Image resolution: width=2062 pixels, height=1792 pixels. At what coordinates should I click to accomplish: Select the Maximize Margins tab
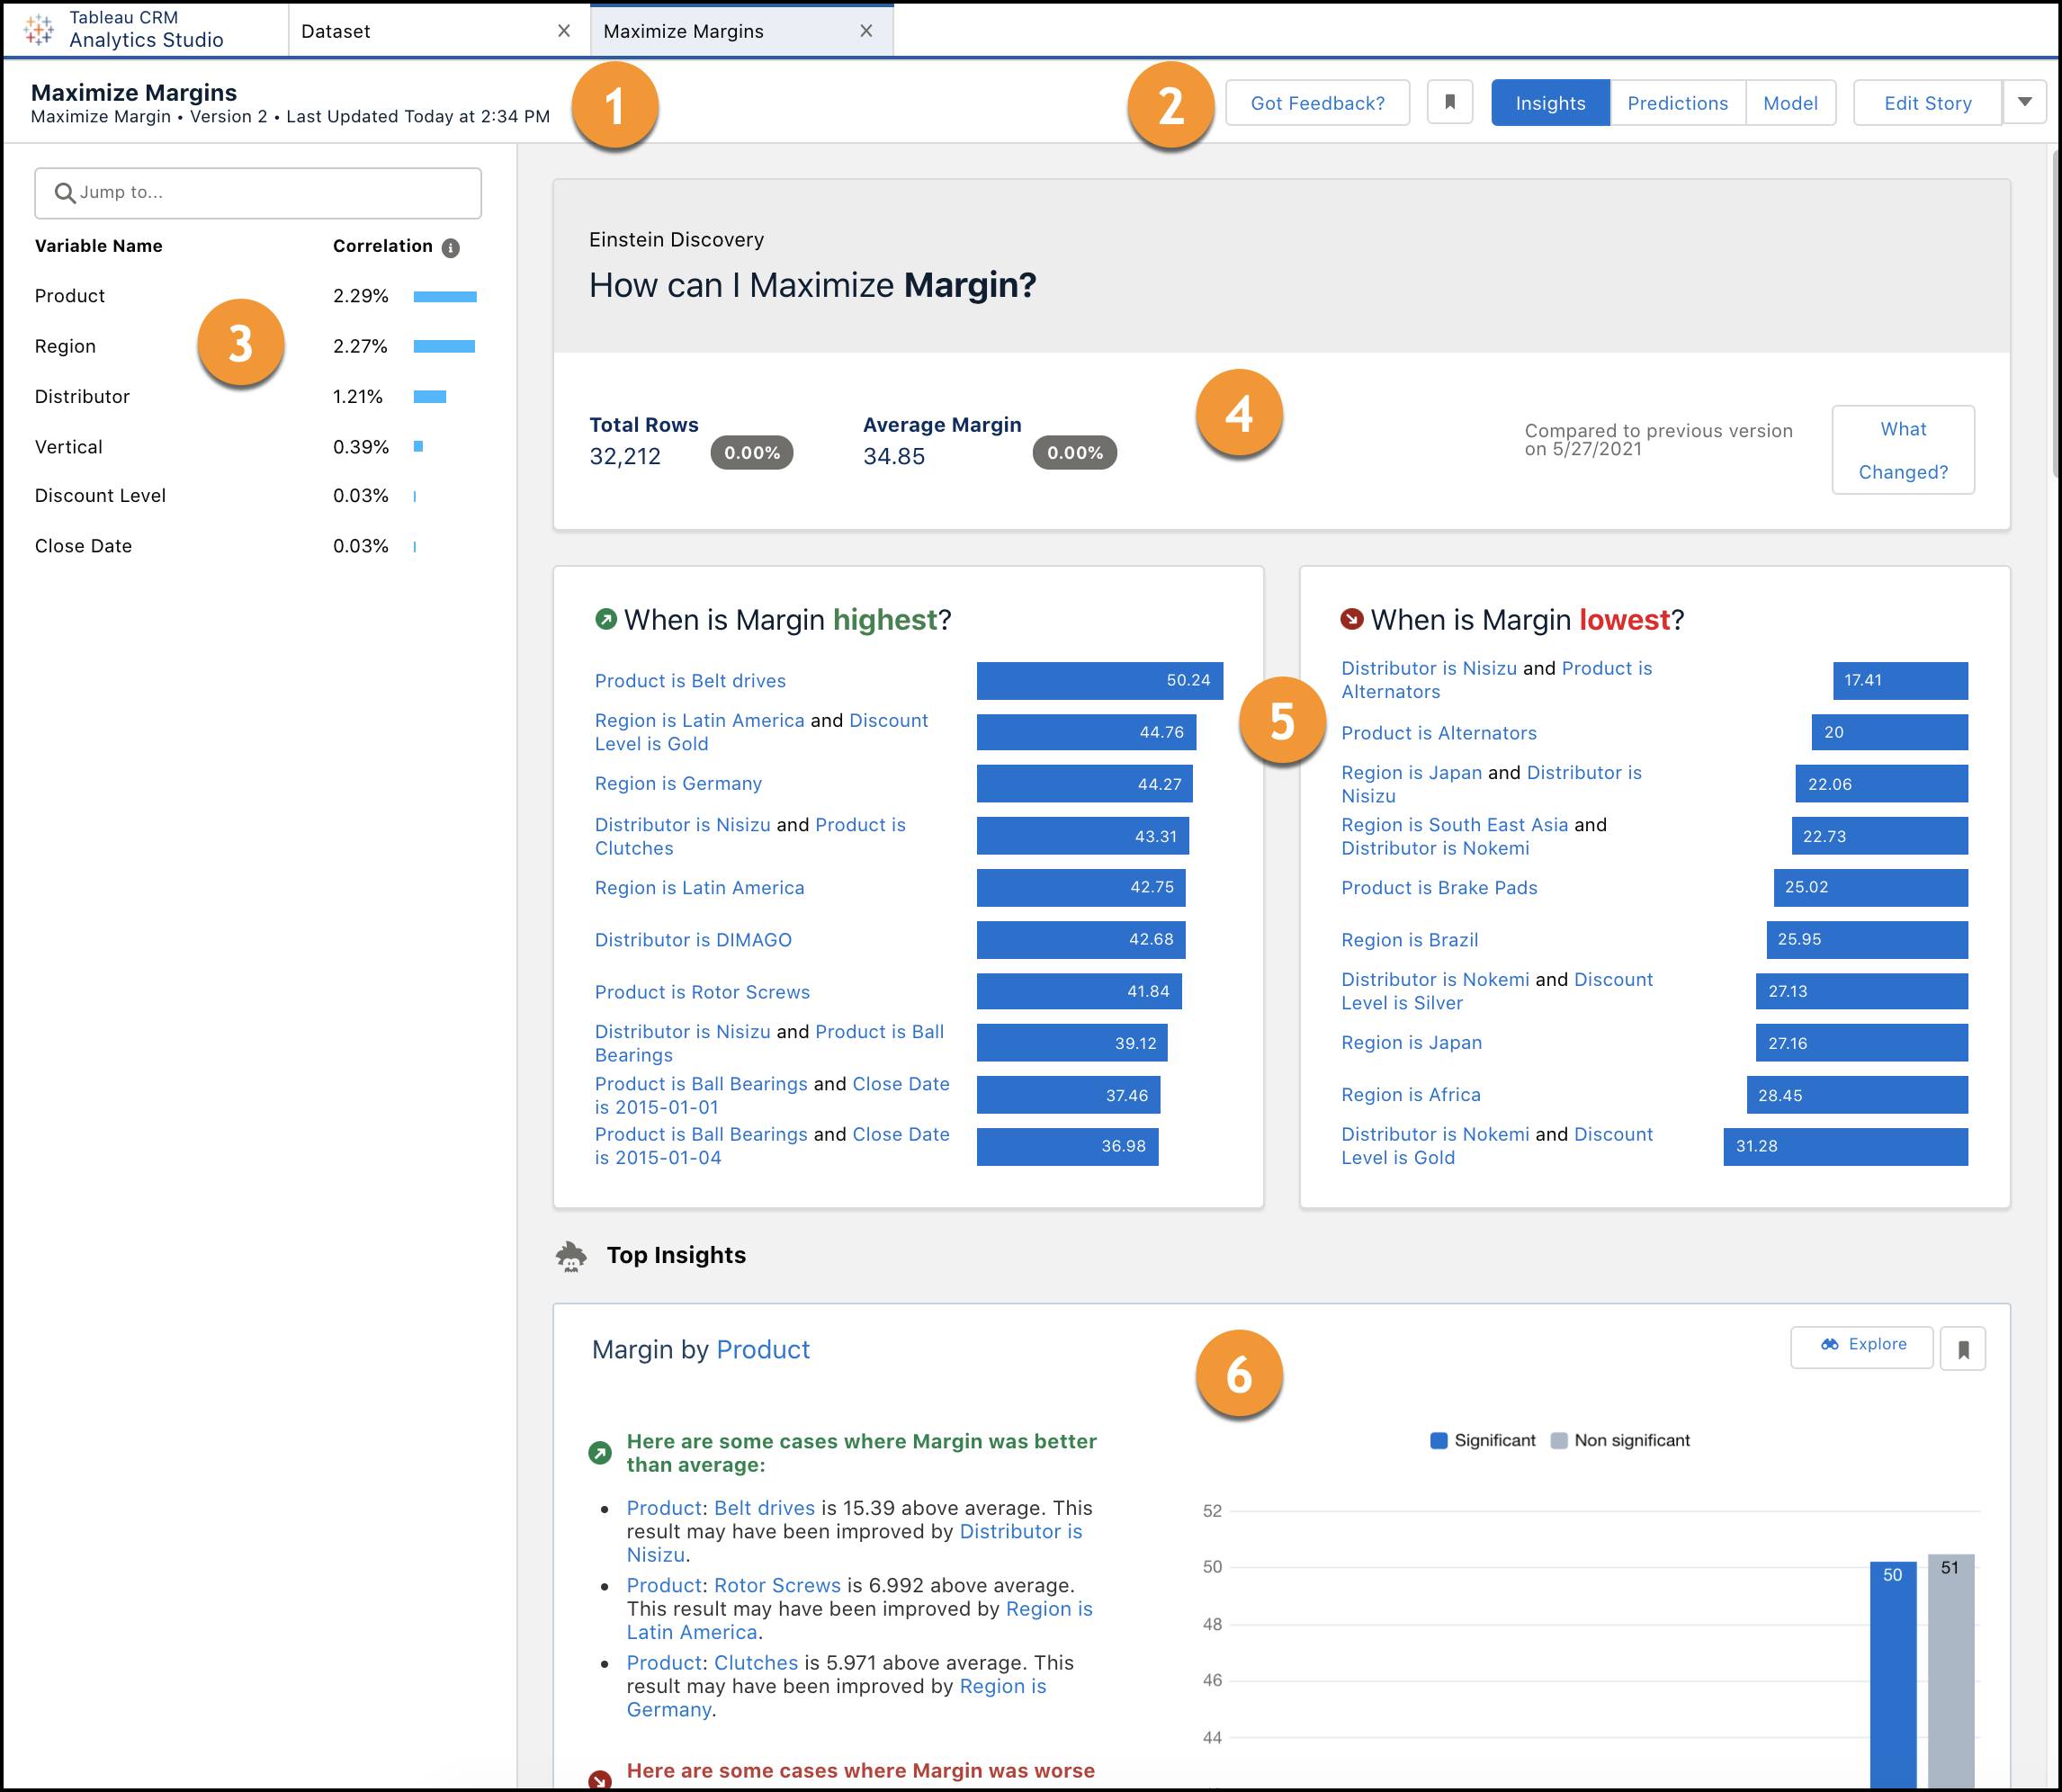(742, 31)
